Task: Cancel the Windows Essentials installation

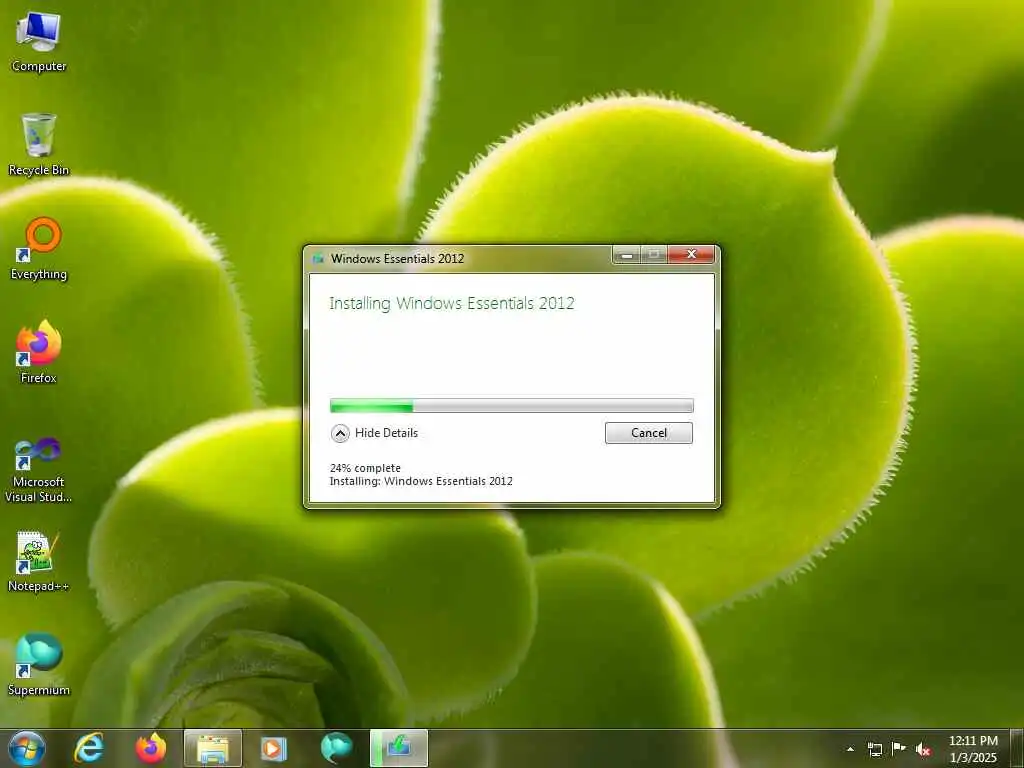Action: [648, 433]
